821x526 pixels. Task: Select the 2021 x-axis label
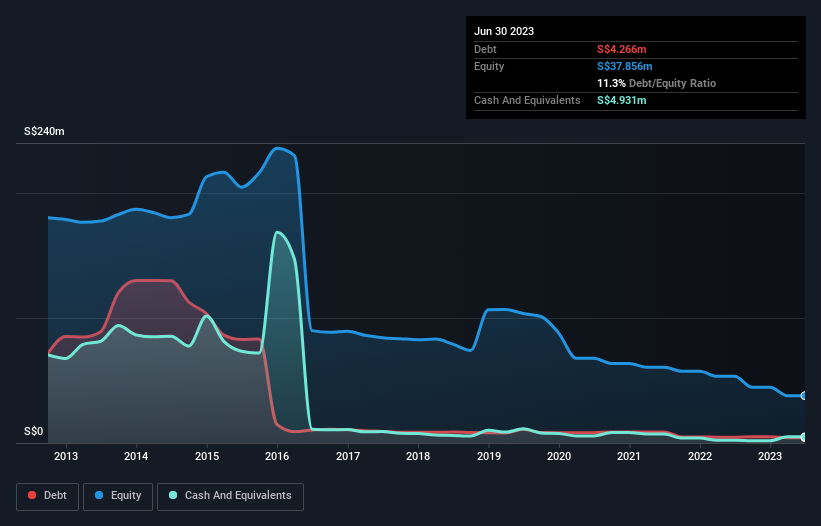pos(629,456)
